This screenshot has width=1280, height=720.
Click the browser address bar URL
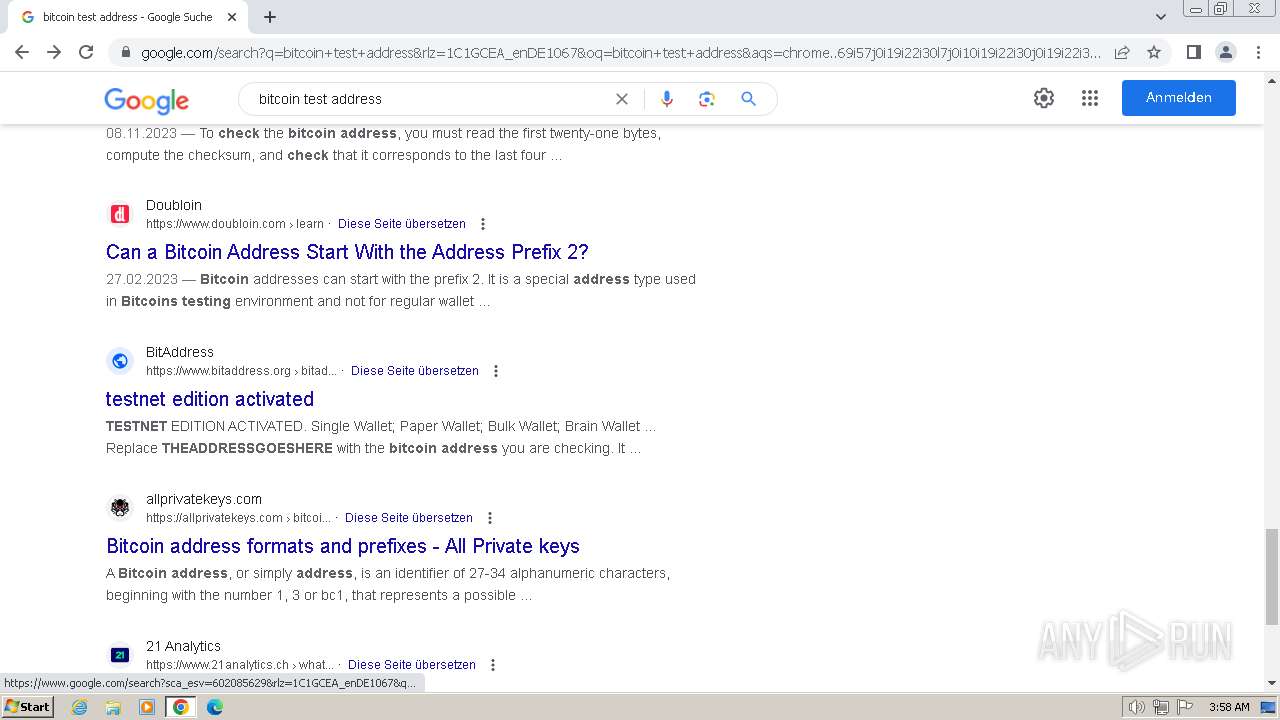coord(620,52)
